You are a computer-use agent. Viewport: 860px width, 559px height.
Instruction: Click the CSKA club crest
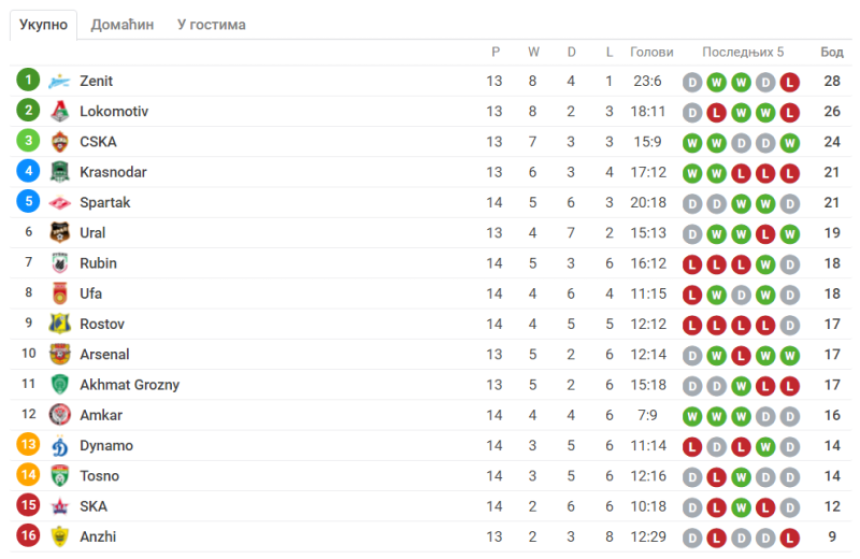point(59,142)
